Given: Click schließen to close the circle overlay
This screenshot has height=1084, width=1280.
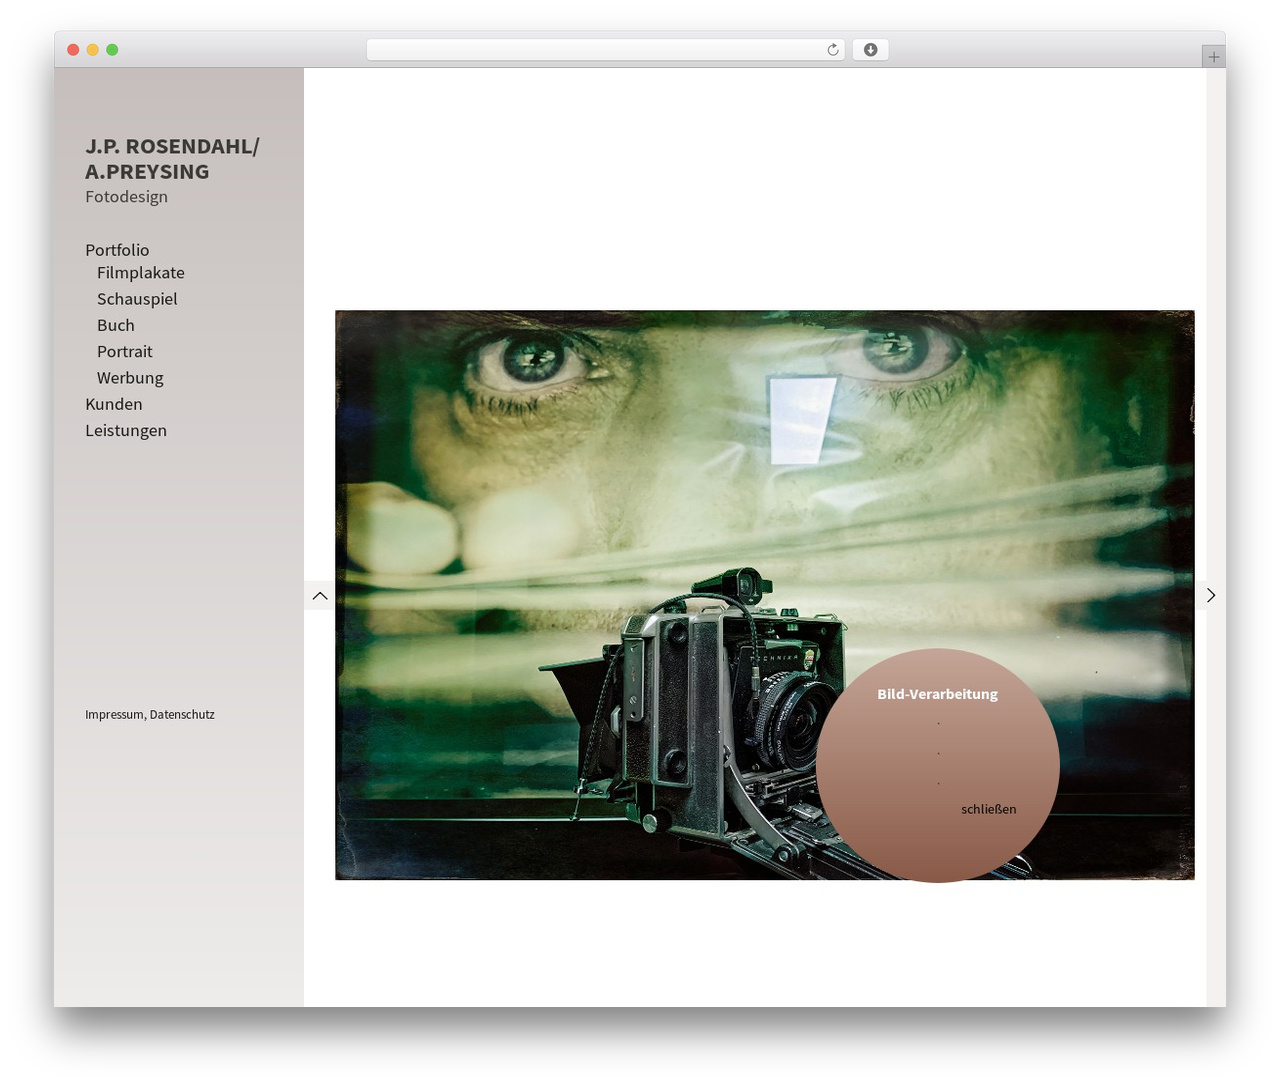Looking at the screenshot, I should tap(988, 809).
